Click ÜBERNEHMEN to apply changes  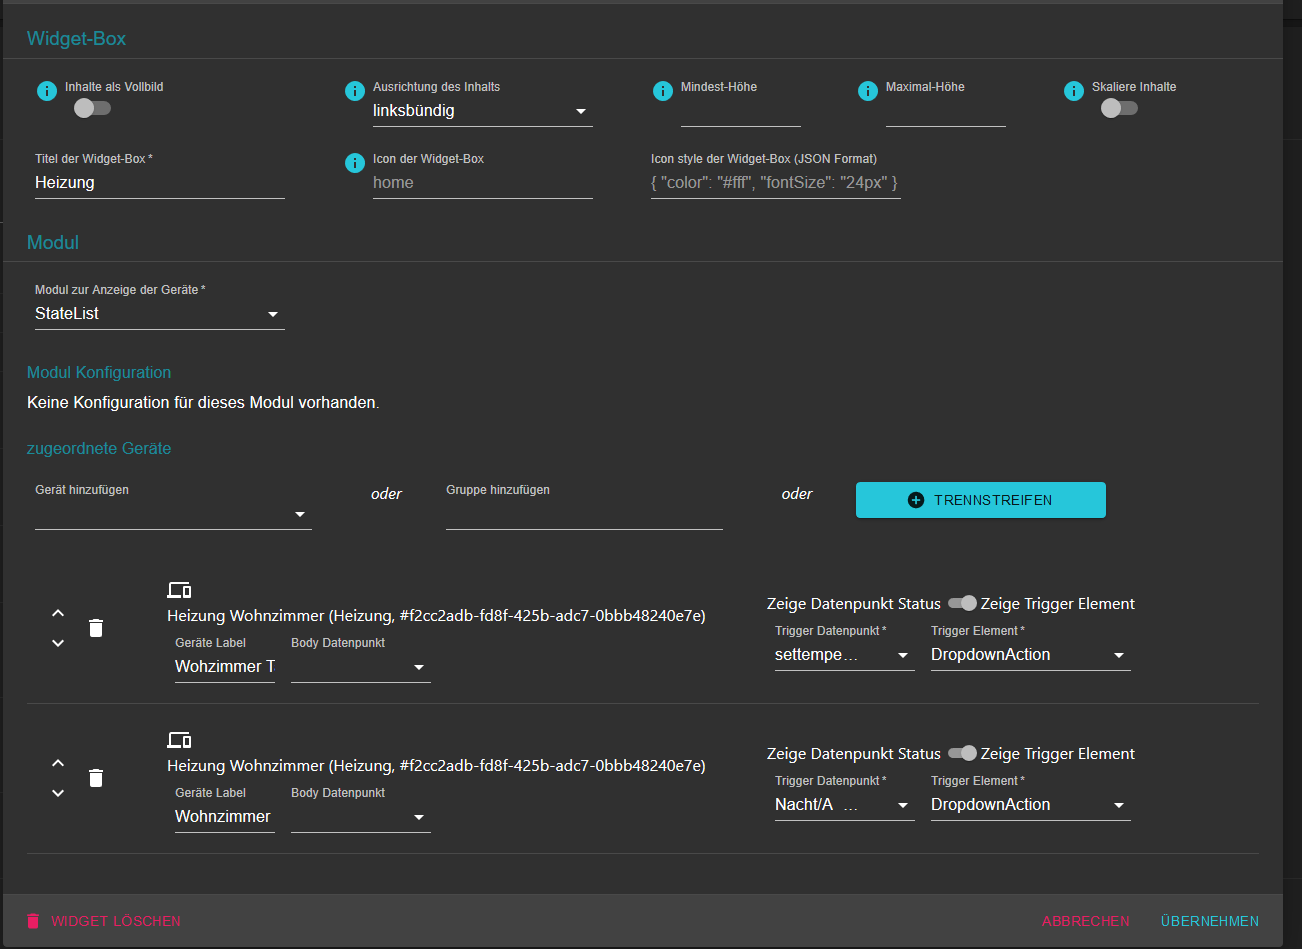[x=1210, y=921]
